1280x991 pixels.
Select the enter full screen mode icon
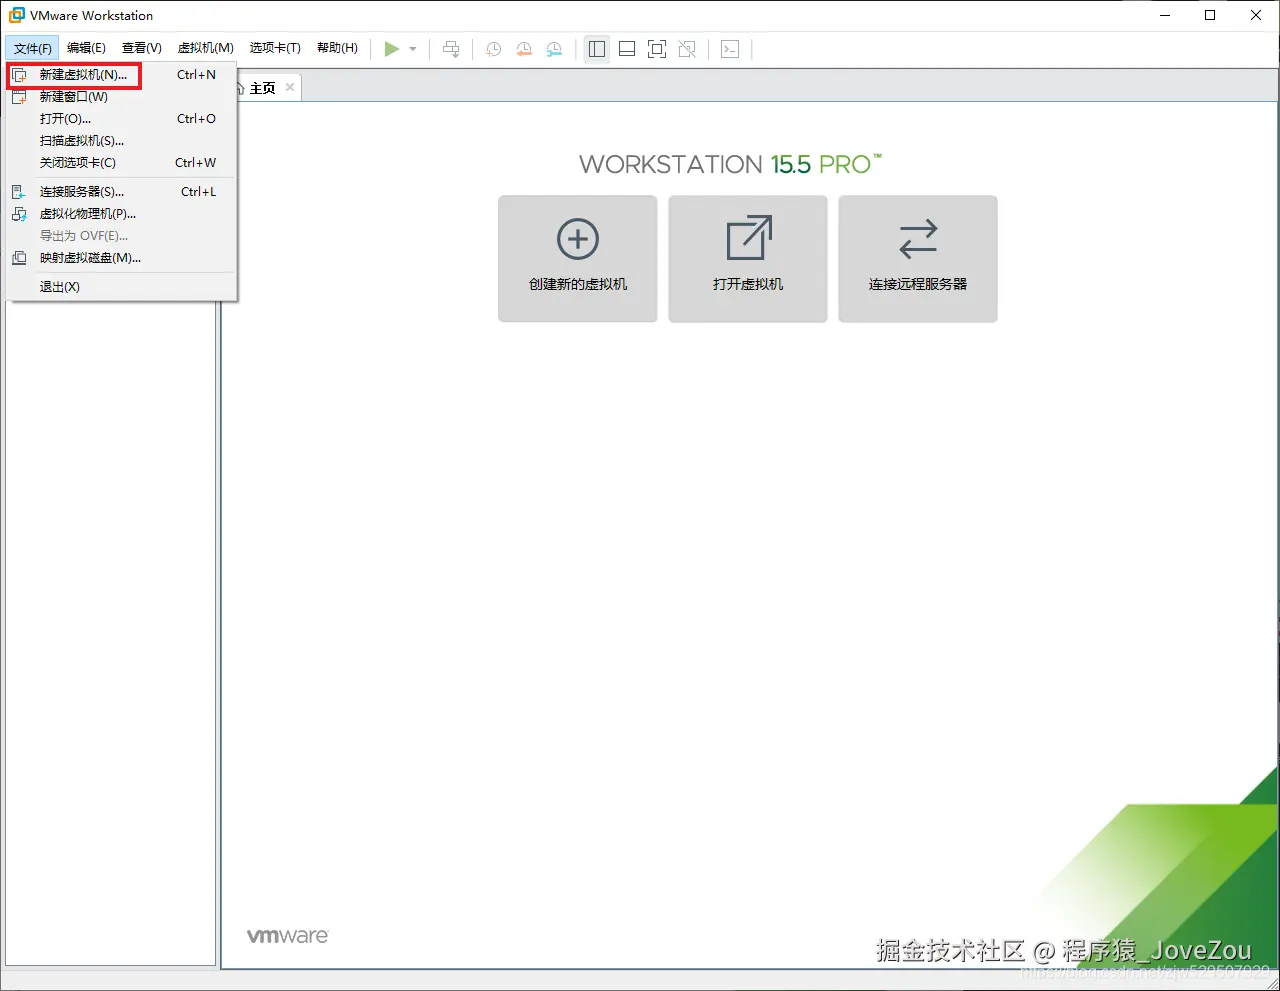click(657, 48)
